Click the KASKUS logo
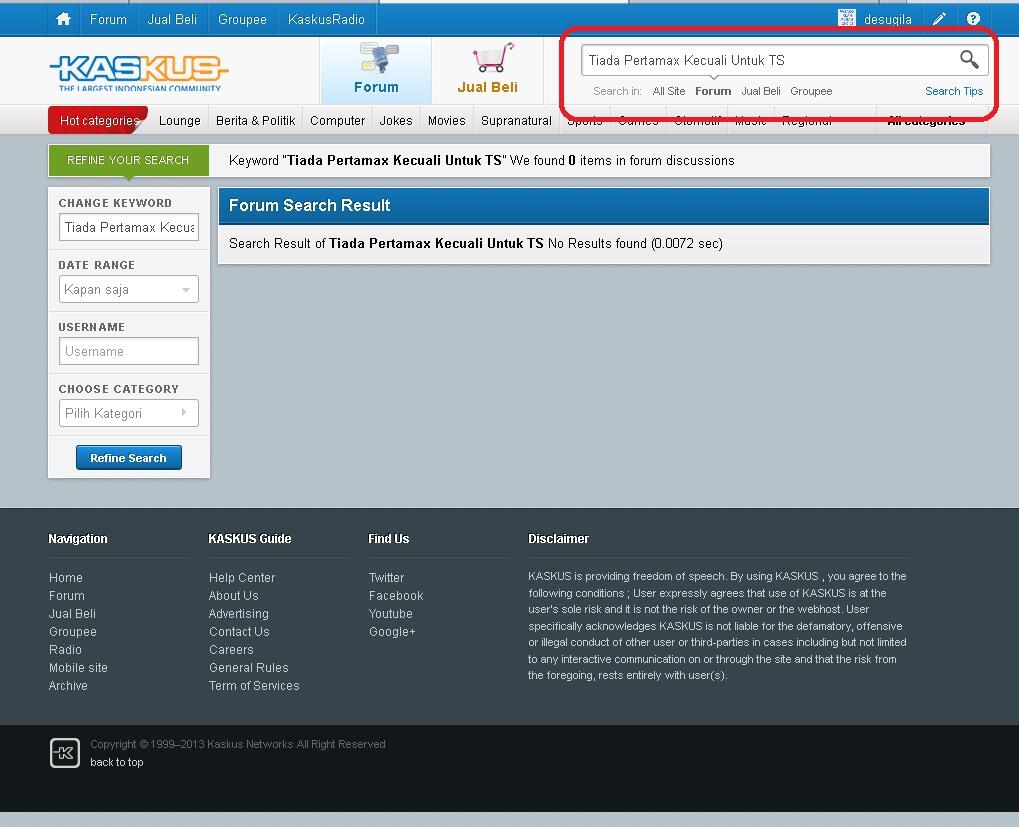1019x827 pixels. tap(139, 72)
